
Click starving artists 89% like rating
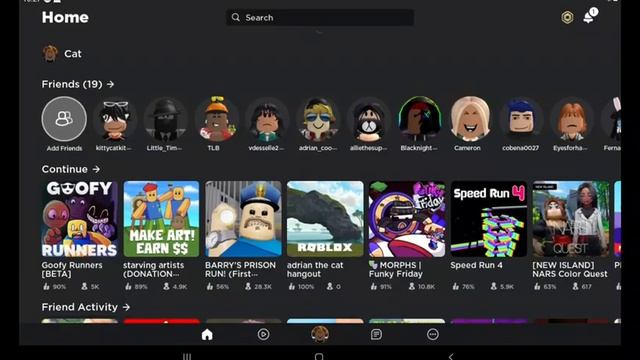click(x=137, y=287)
